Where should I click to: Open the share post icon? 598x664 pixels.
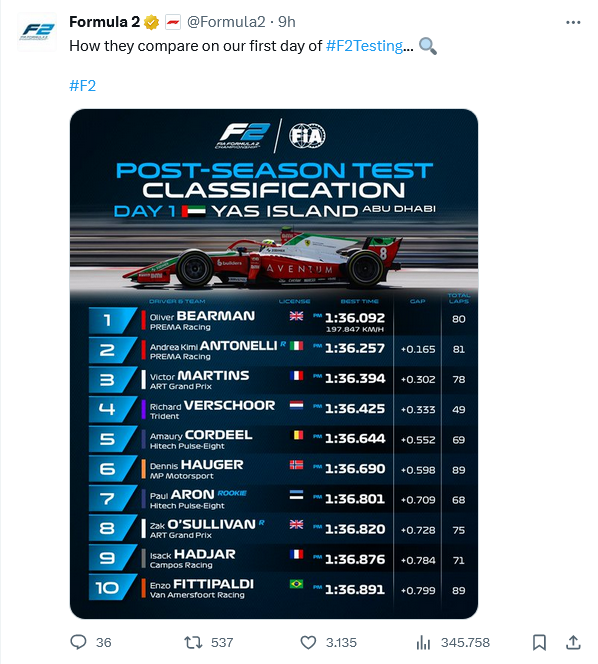pyautogui.click(x=573, y=642)
